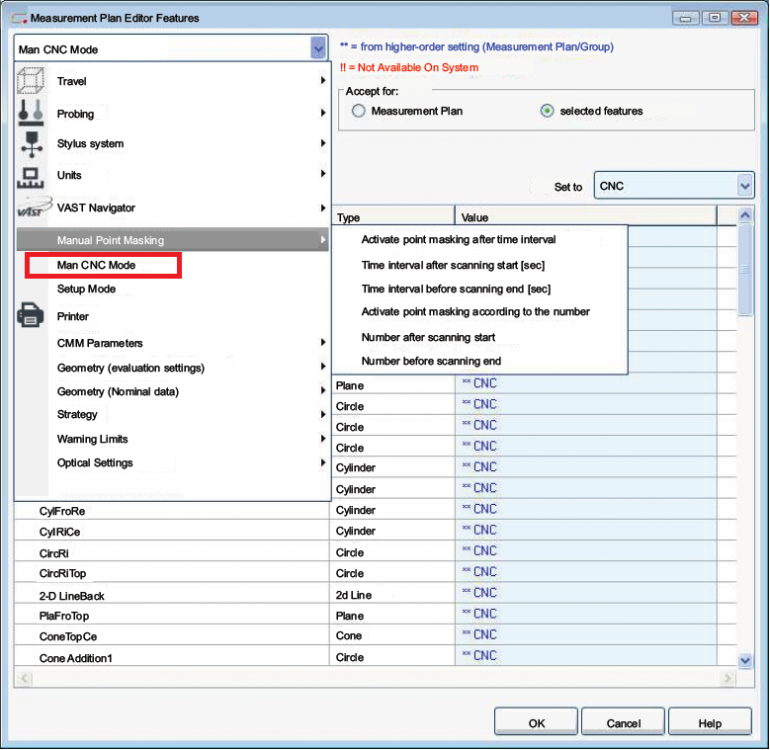Click the vertical scrollbar down arrow
This screenshot has height=750, width=770.
[x=744, y=659]
